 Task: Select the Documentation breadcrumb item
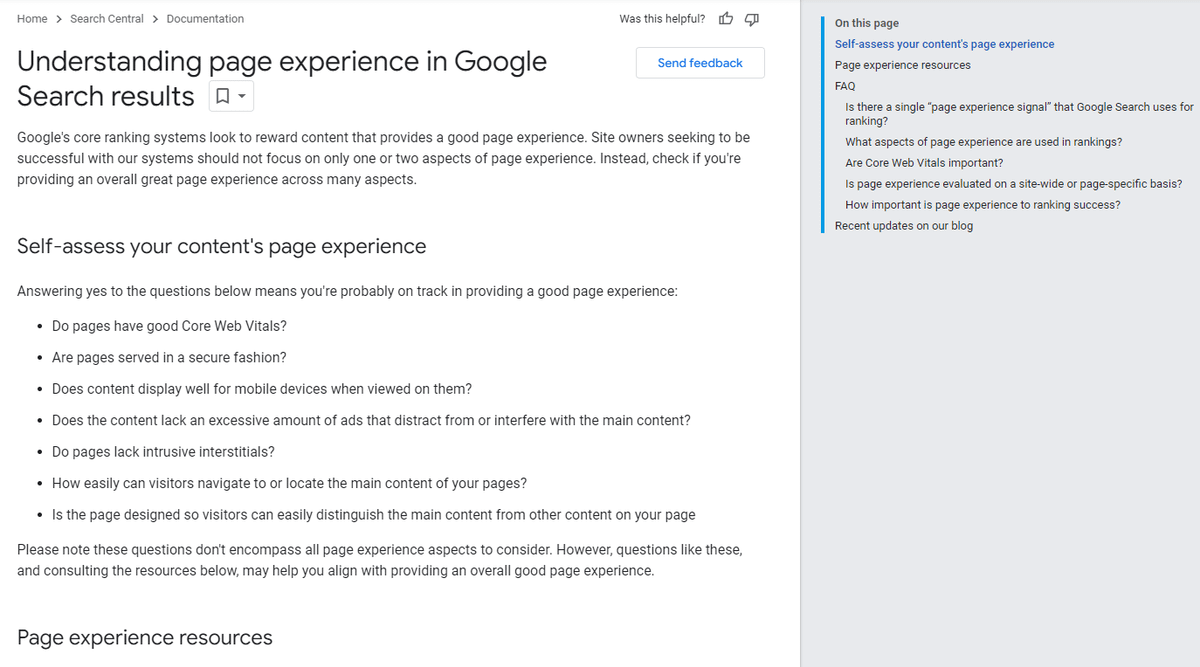tap(205, 19)
